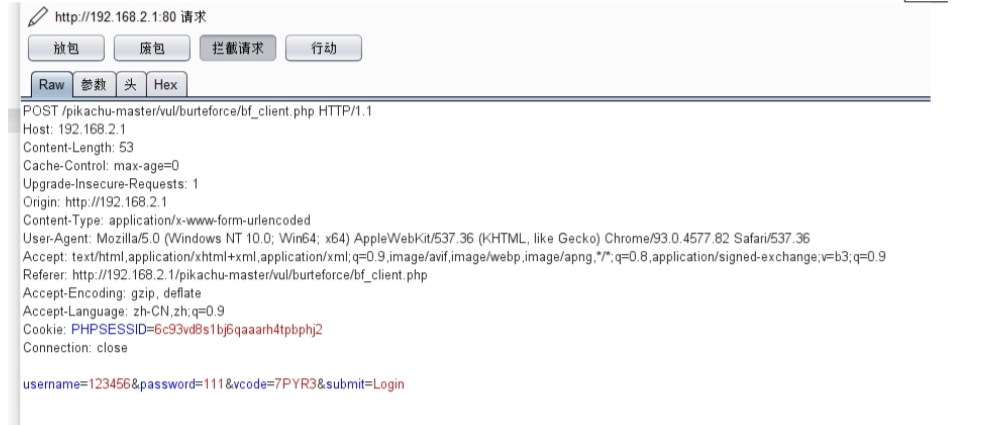Click the pencil edit icon beside the request URL
999x425 pixels.
point(38,16)
